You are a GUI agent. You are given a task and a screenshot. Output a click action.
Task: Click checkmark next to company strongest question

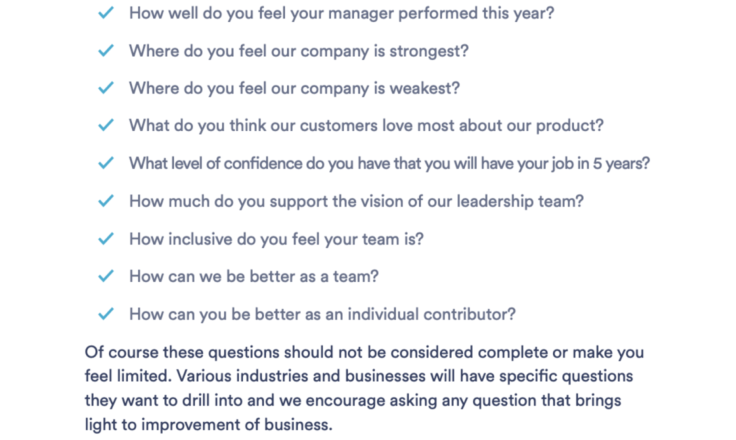[x=106, y=50]
